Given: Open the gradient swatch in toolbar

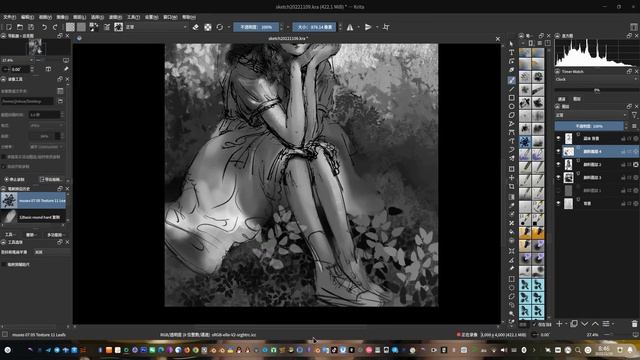Looking at the screenshot, I should point(70,27).
